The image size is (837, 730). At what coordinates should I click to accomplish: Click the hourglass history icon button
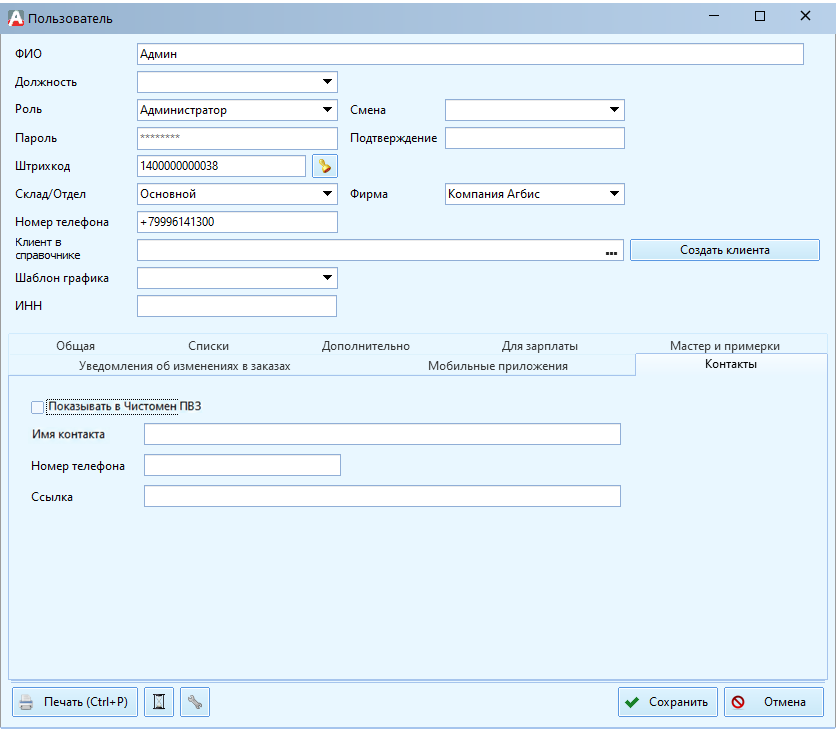pos(159,702)
